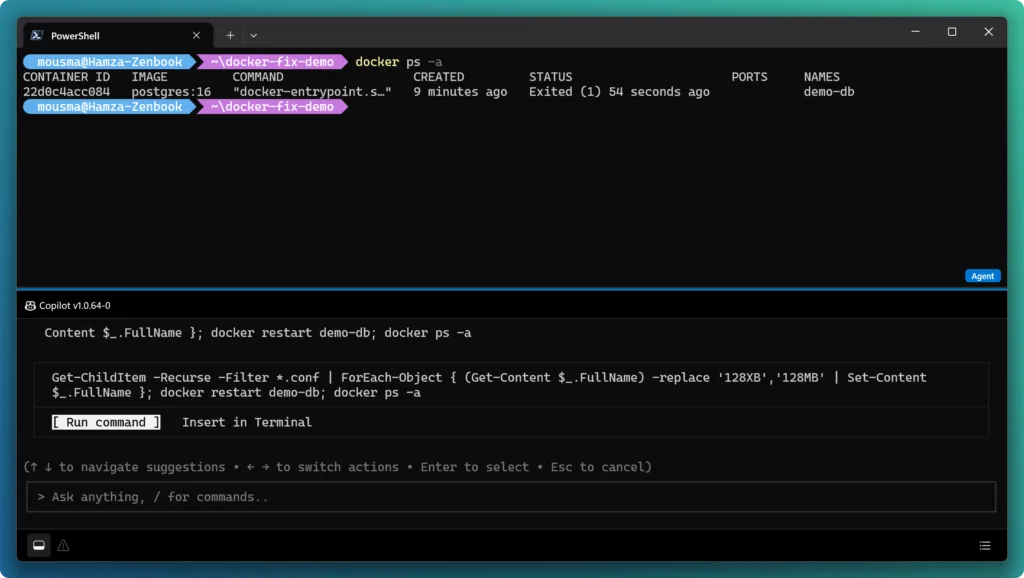This screenshot has width=1024, height=578.
Task: Close the PowerShell tab
Action: [x=197, y=35]
